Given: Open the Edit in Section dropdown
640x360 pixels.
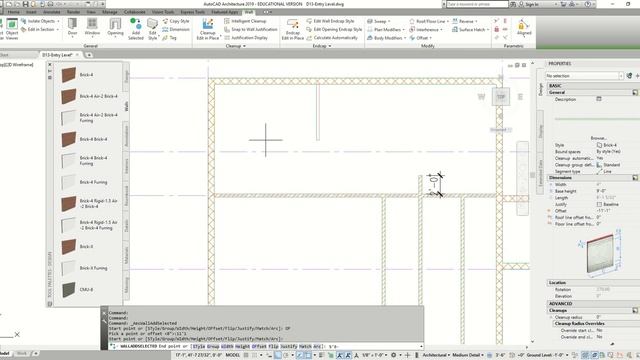Looking at the screenshot, I should (x=40, y=29).
